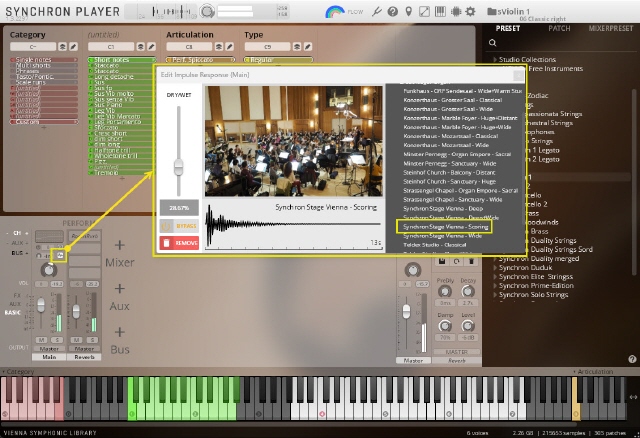The image size is (640, 438).
Task: Click the Main channel volume fader
Action: click(x=41, y=305)
